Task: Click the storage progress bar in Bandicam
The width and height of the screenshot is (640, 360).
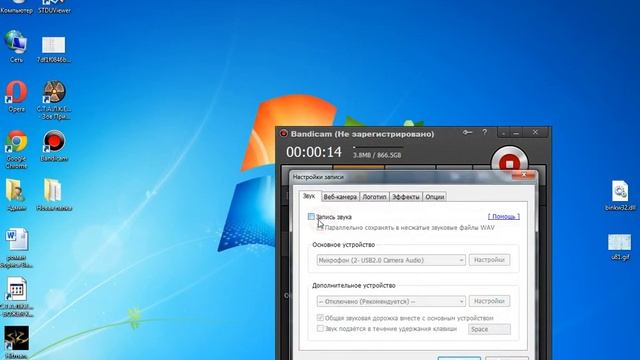Action: pos(378,147)
